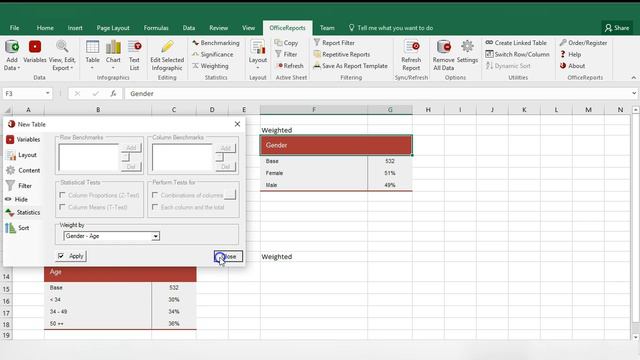
Task: Toggle Combinations of columns checkbox
Action: click(155, 195)
